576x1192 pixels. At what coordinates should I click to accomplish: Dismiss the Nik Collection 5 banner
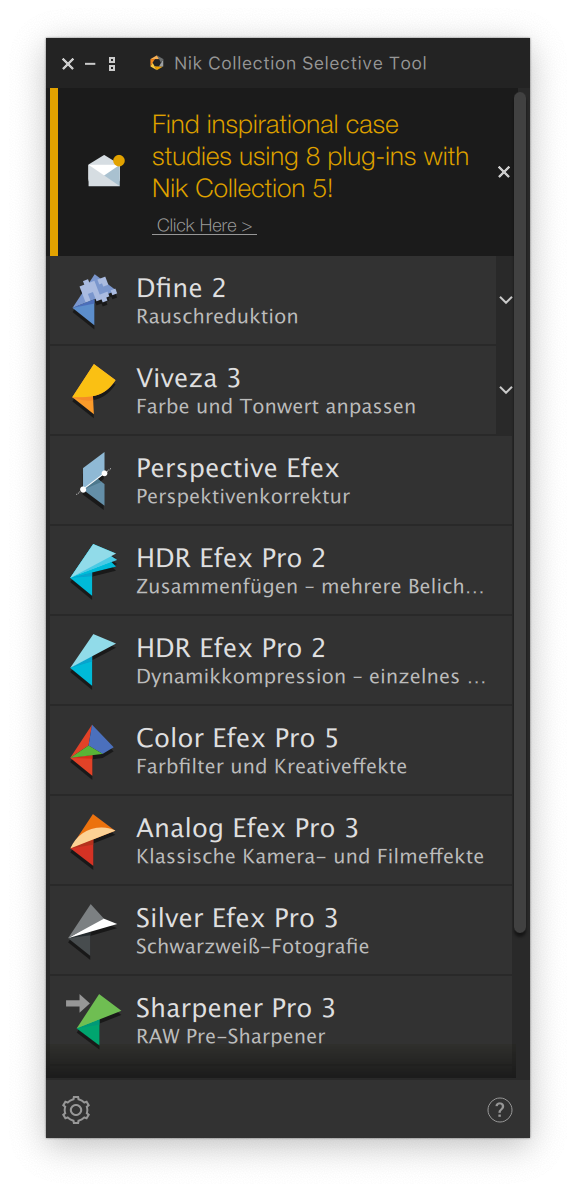(x=504, y=173)
